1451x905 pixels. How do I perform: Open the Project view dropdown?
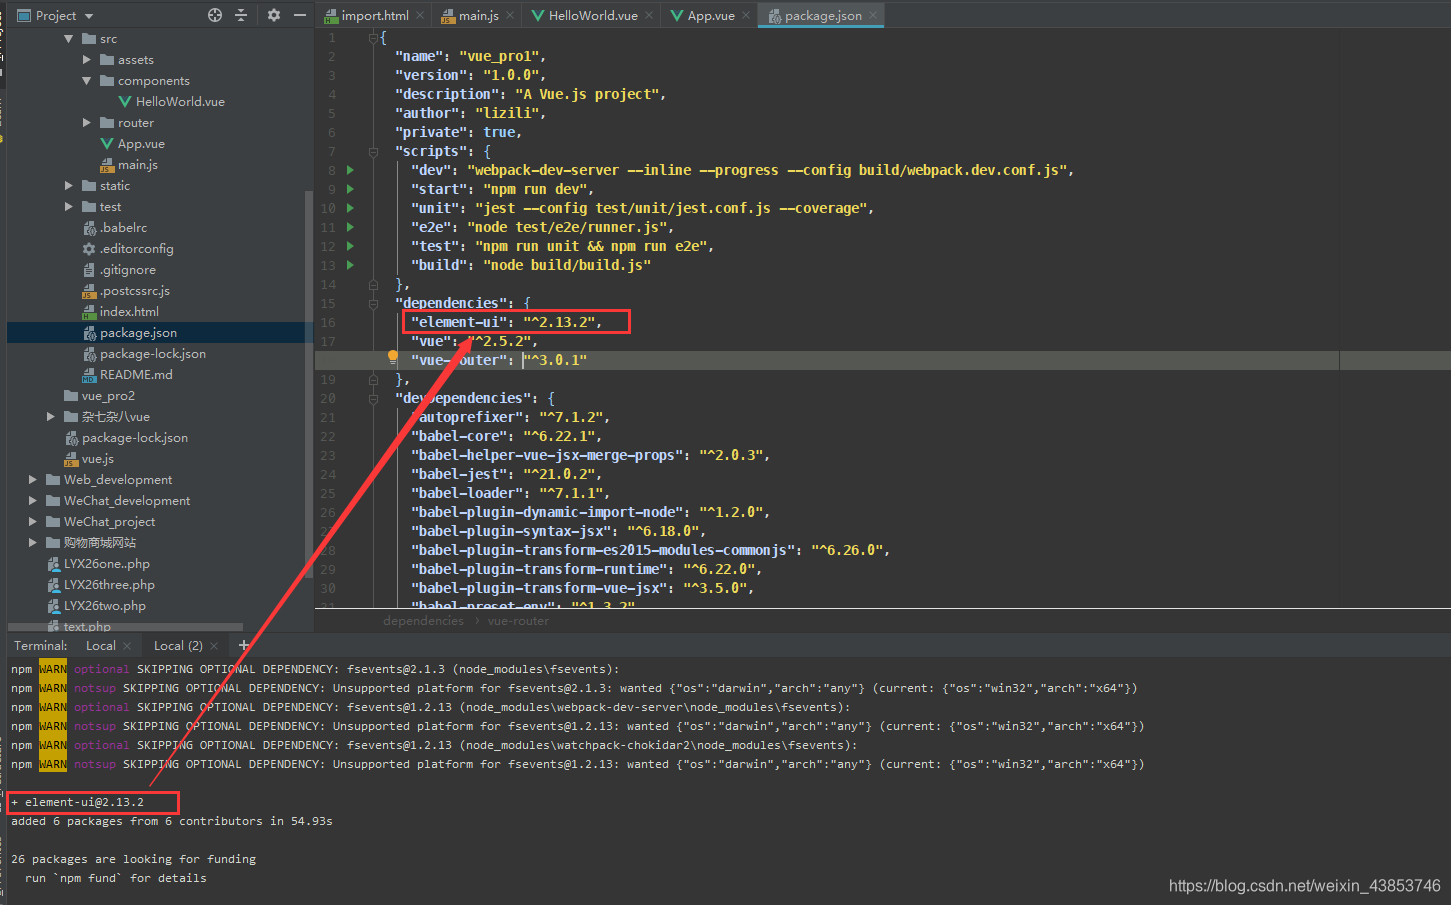tap(55, 15)
